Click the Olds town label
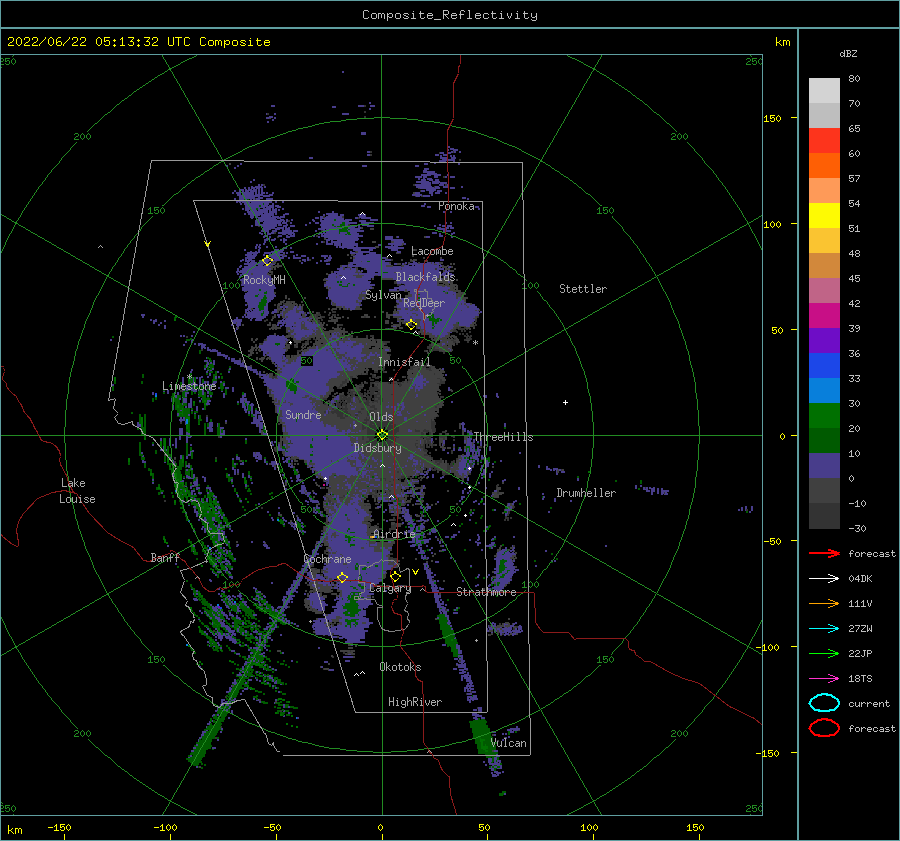The height and width of the screenshot is (841, 900). (381, 417)
